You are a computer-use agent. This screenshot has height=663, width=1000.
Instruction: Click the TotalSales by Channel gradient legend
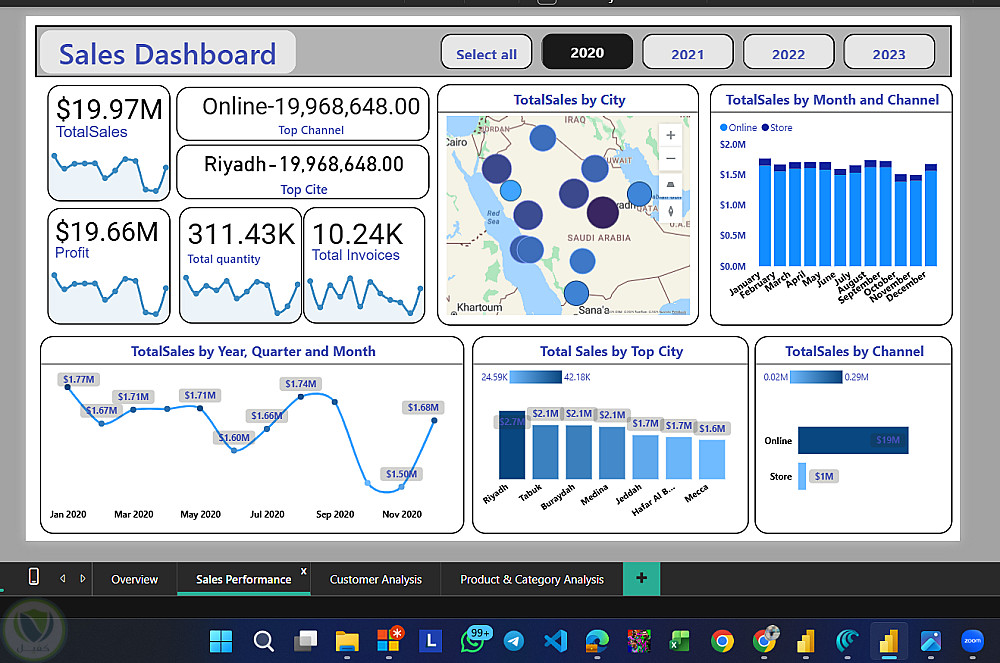[x=816, y=377]
